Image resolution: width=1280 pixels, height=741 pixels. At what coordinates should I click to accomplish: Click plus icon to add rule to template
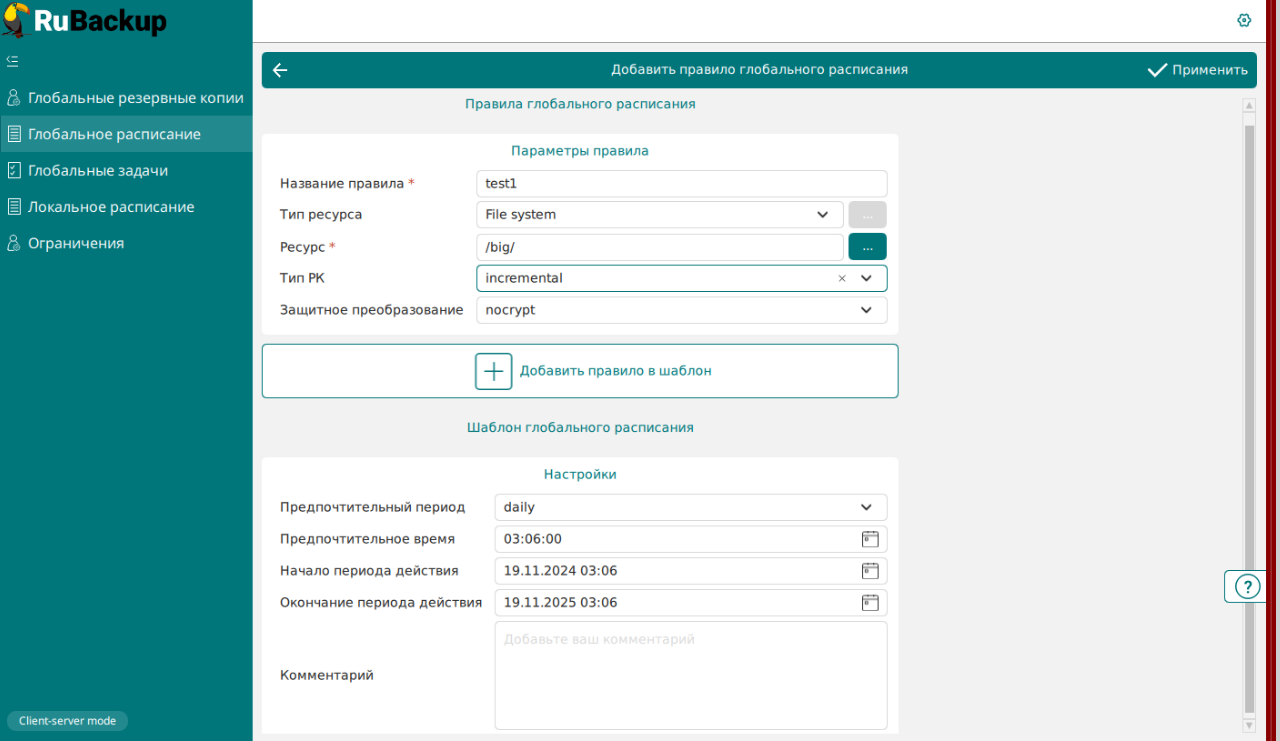493,371
